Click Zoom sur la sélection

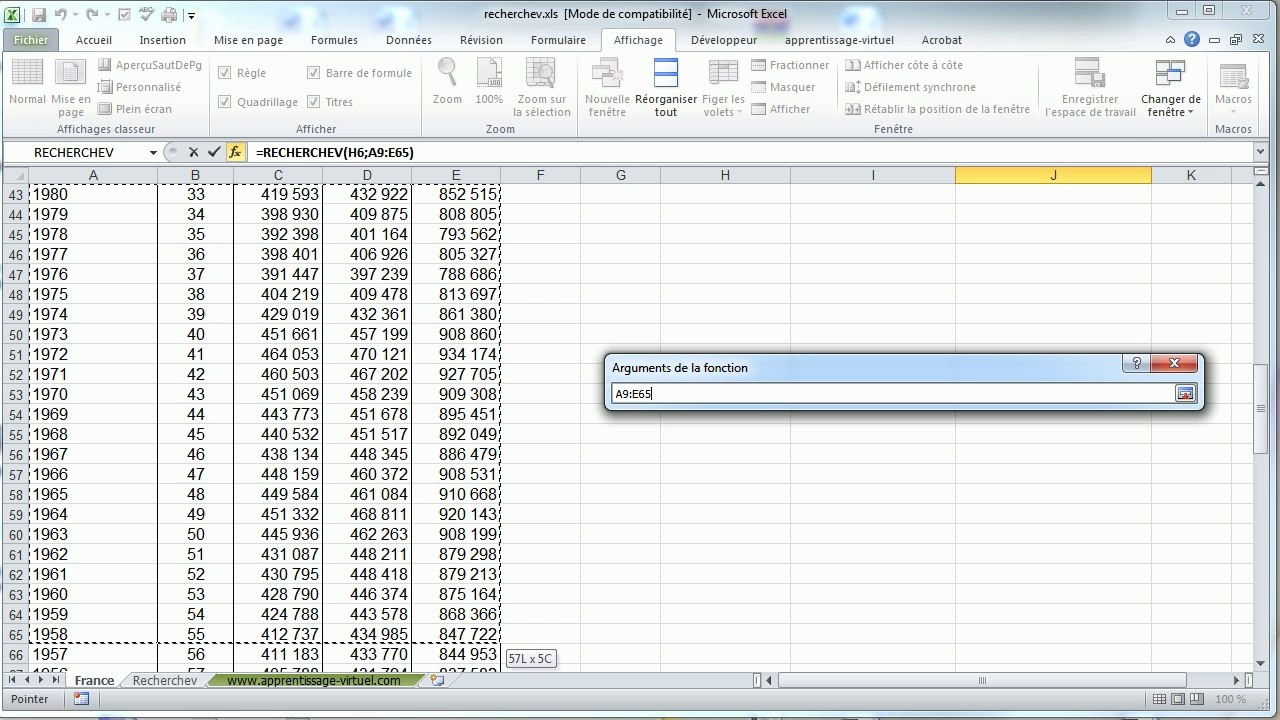point(541,88)
